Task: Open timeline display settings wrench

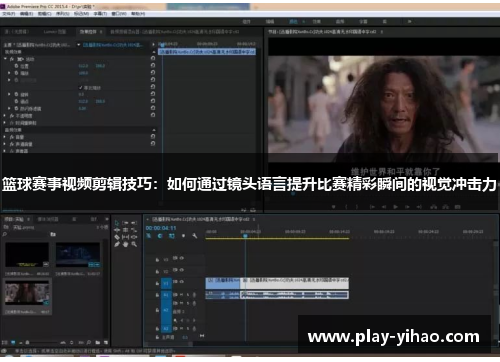Action: point(195,236)
